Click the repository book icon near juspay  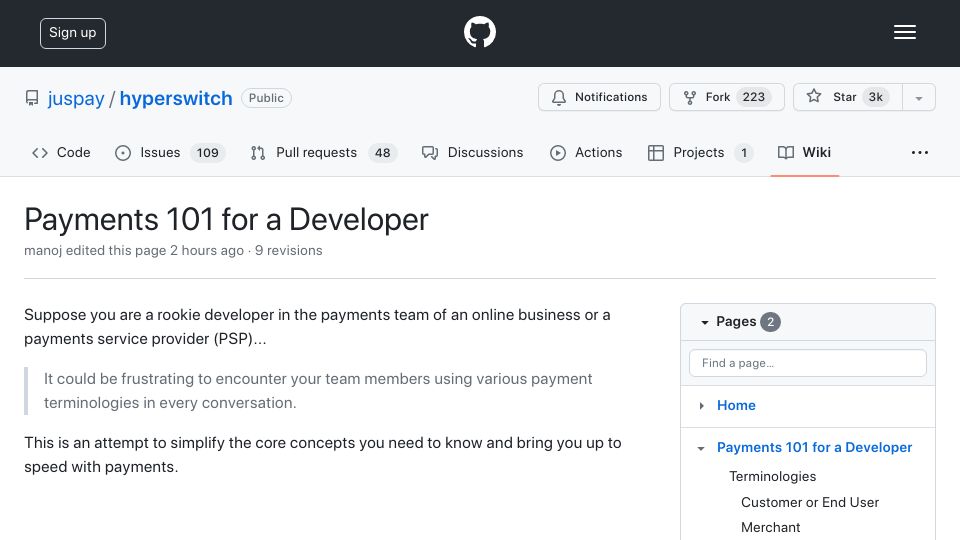click(x=32, y=98)
